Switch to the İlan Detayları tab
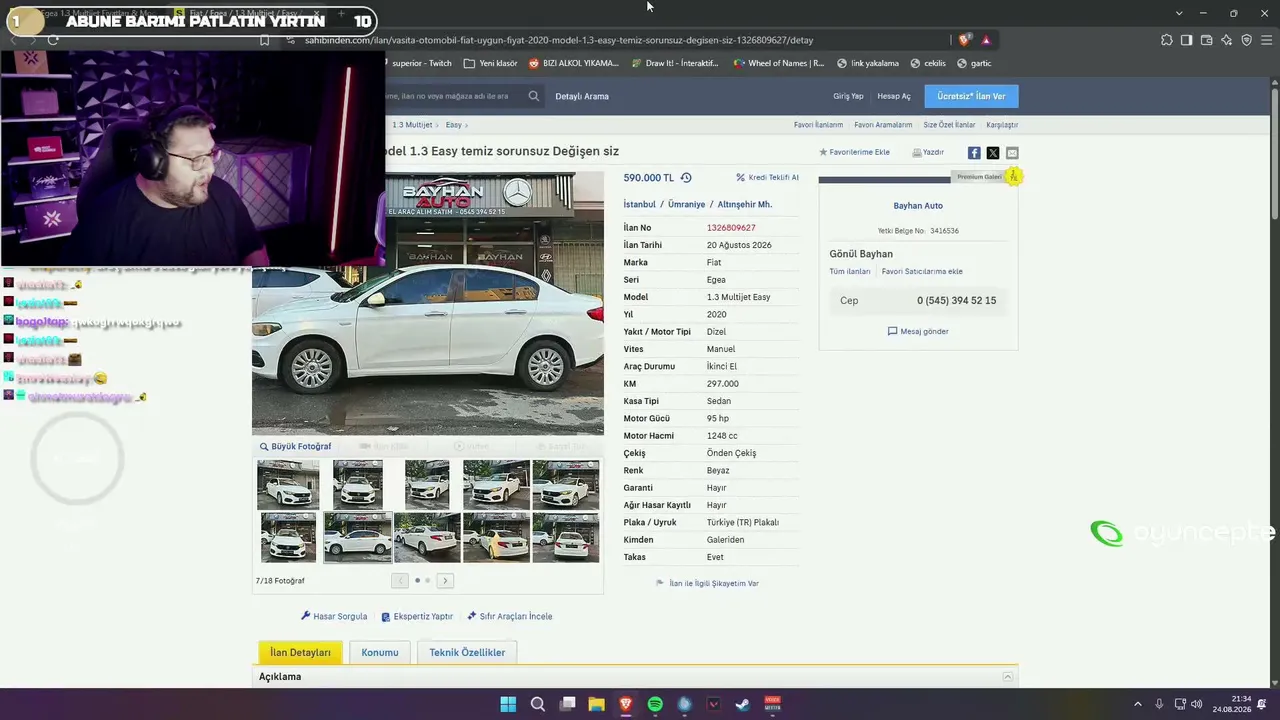1280x720 pixels. click(300, 652)
